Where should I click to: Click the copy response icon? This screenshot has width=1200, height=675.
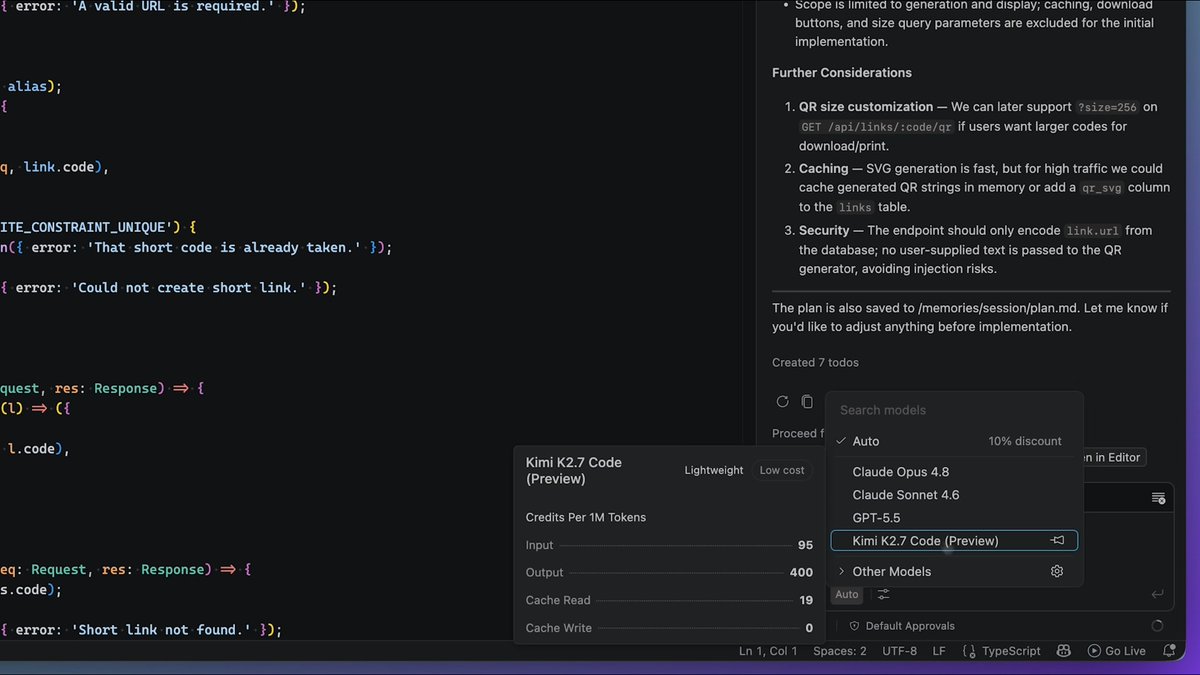click(x=807, y=402)
